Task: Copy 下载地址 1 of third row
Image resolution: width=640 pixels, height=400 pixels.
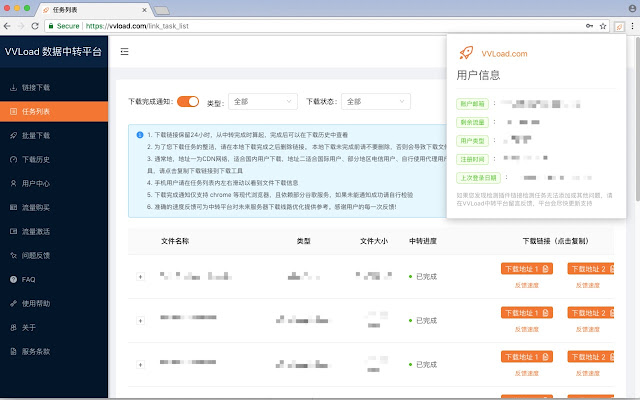Action: [527, 357]
